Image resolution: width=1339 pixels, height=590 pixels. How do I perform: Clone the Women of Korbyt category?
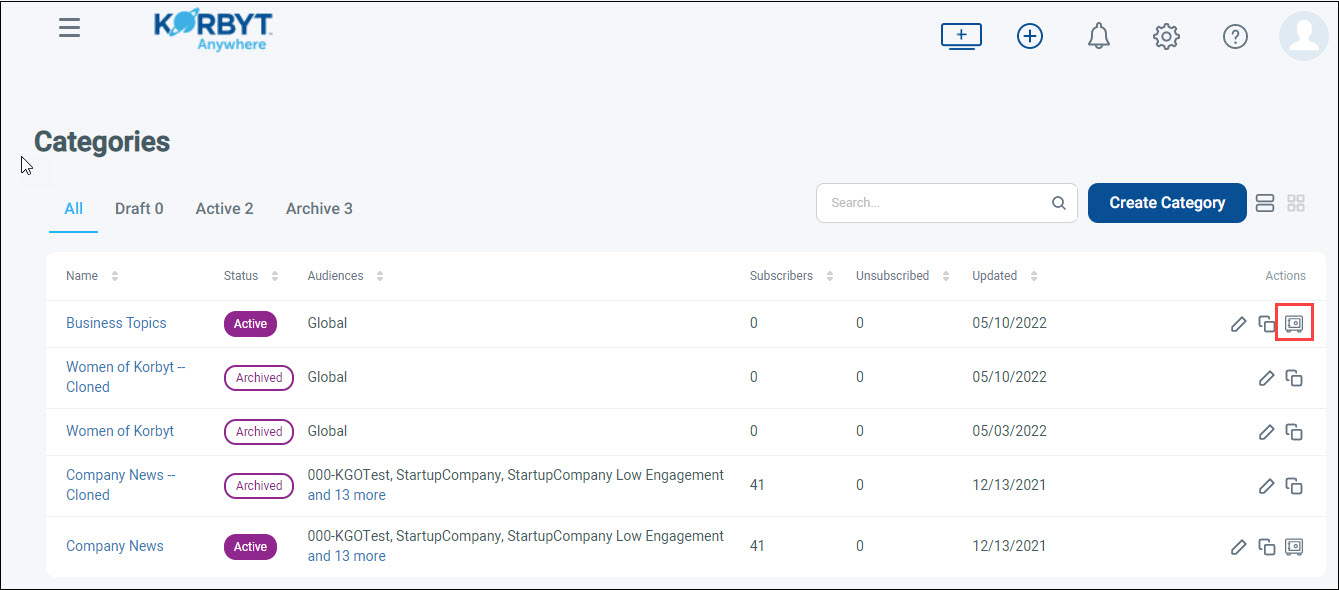[x=1294, y=432]
